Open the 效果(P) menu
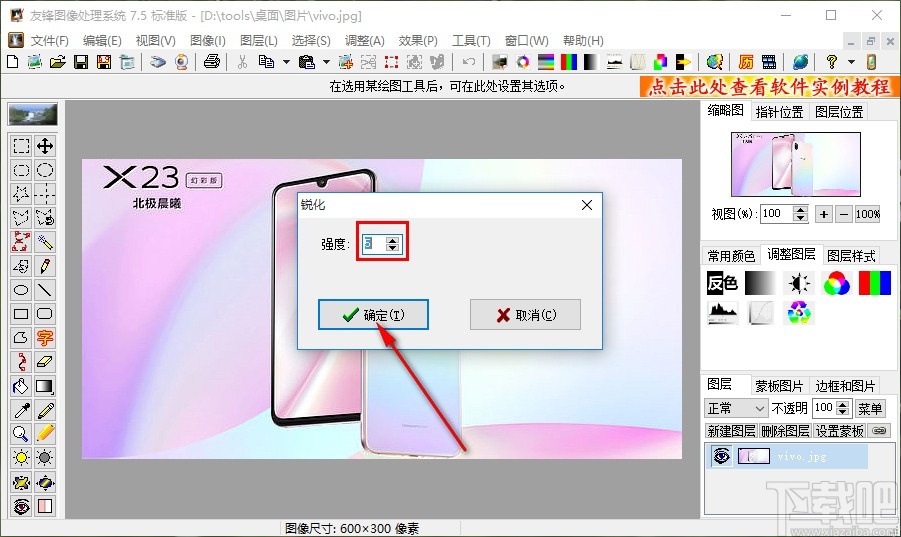Viewport: 901px width, 537px height. tap(418, 41)
